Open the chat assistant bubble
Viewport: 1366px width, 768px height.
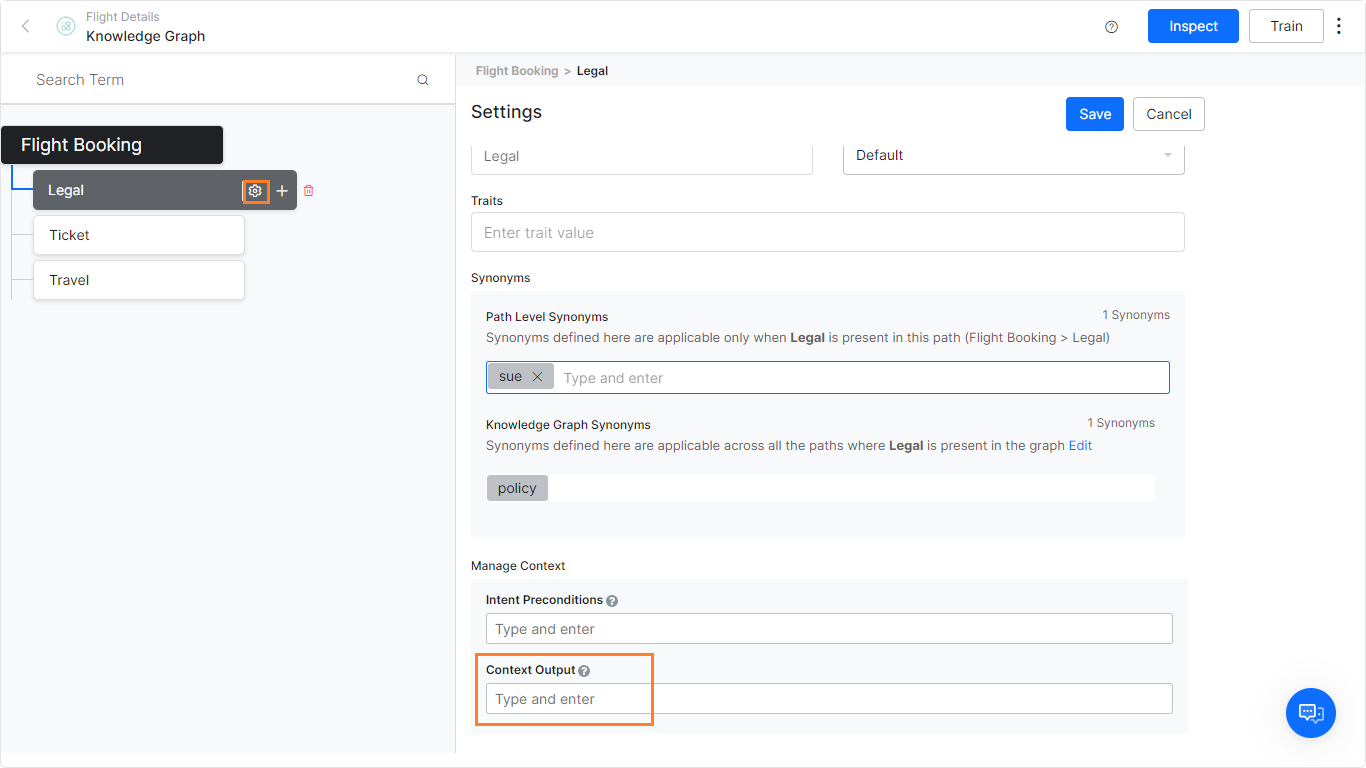tap(1310, 713)
